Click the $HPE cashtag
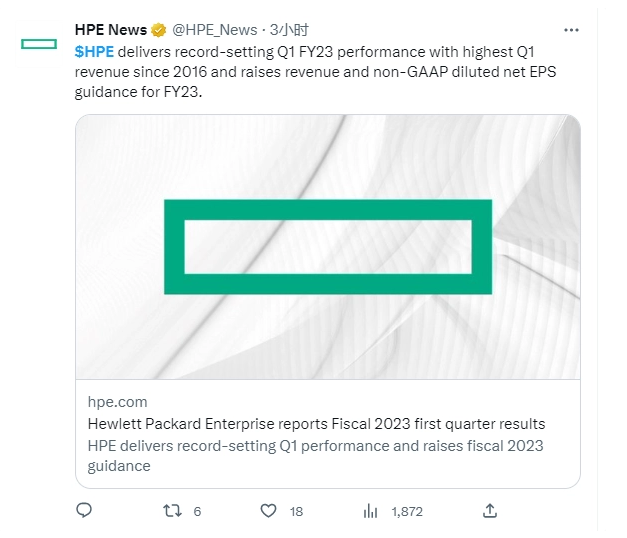 pyautogui.click(x=94, y=51)
